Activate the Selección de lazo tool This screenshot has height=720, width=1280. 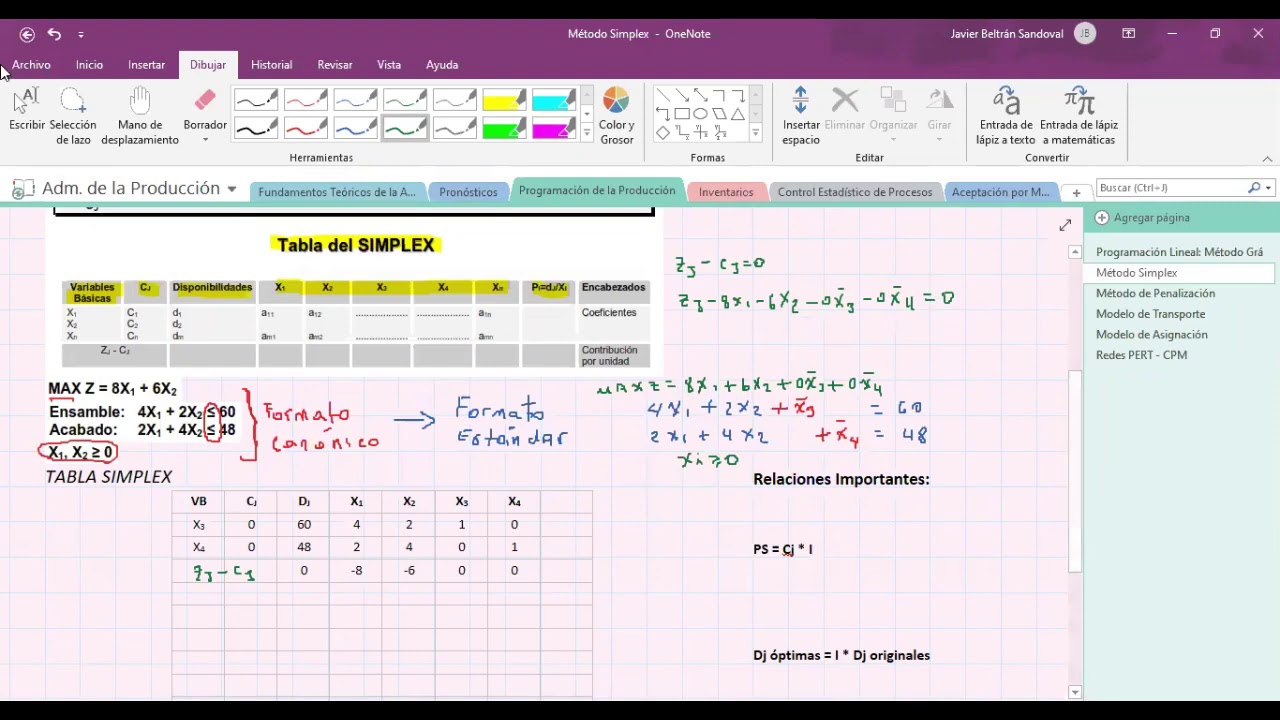(73, 116)
